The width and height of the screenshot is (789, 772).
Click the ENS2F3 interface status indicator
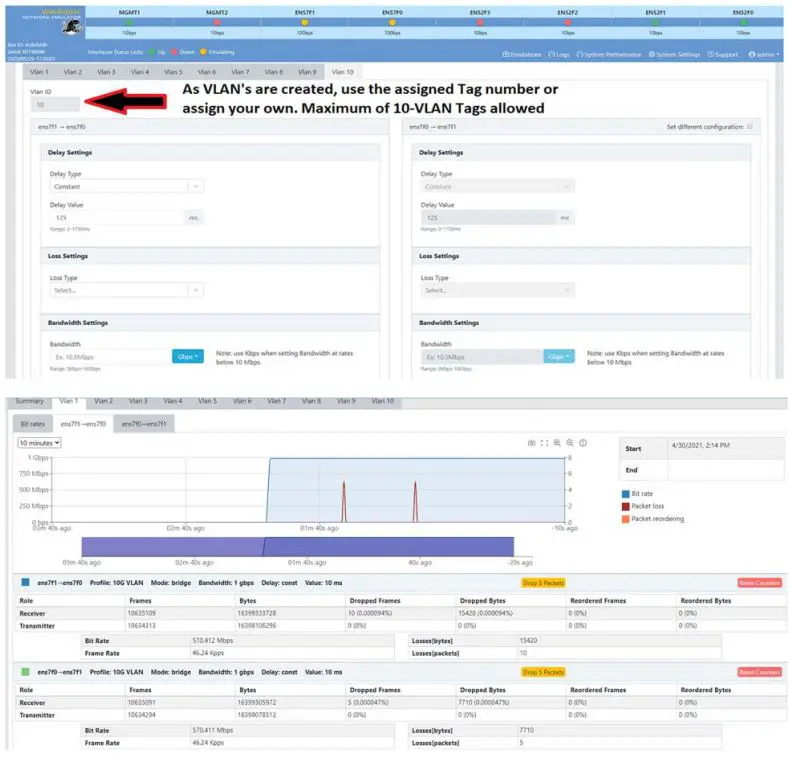[x=480, y=23]
